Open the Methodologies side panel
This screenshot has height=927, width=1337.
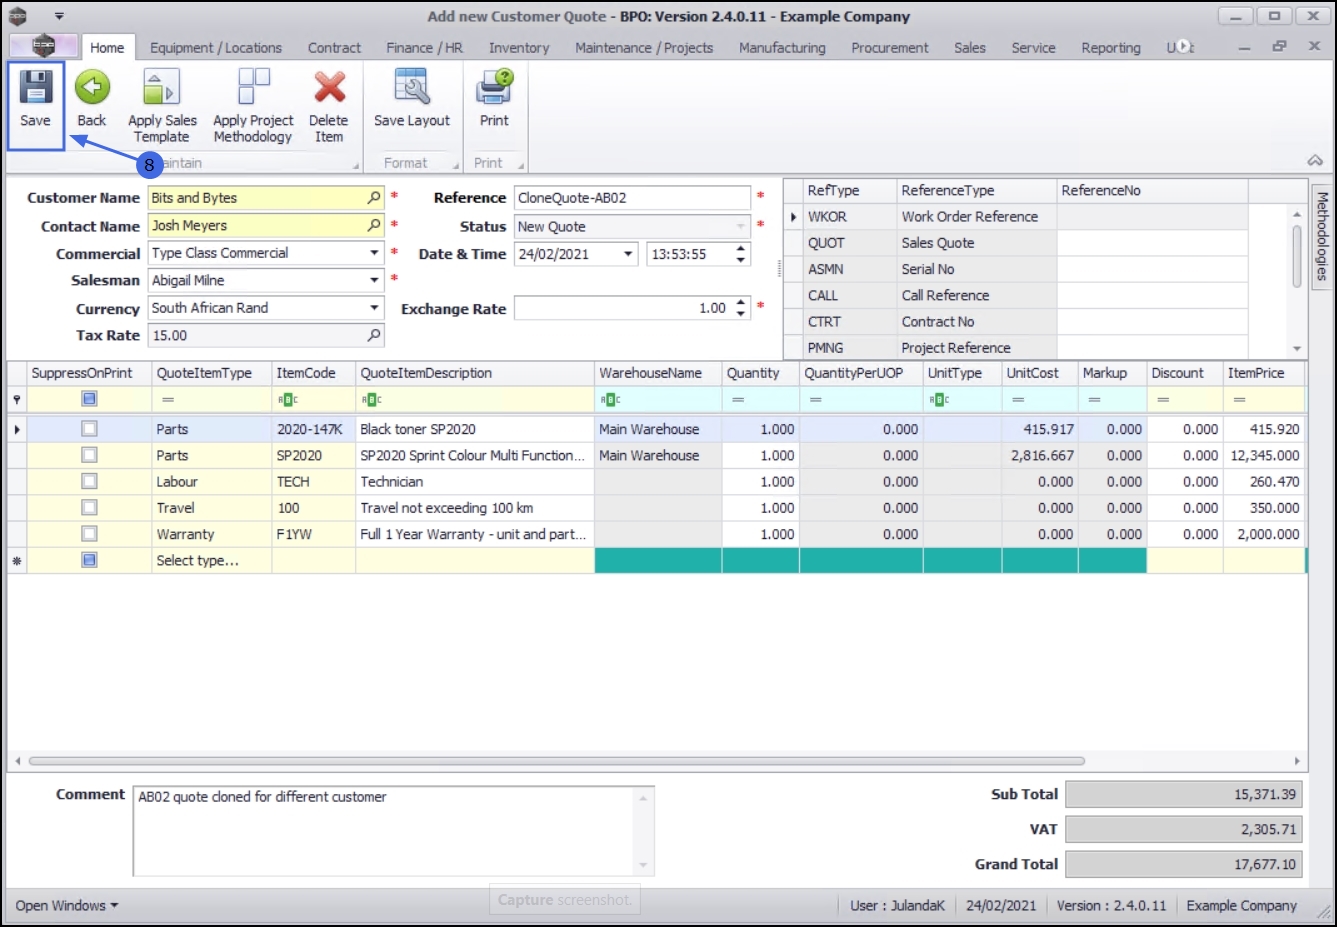1322,236
